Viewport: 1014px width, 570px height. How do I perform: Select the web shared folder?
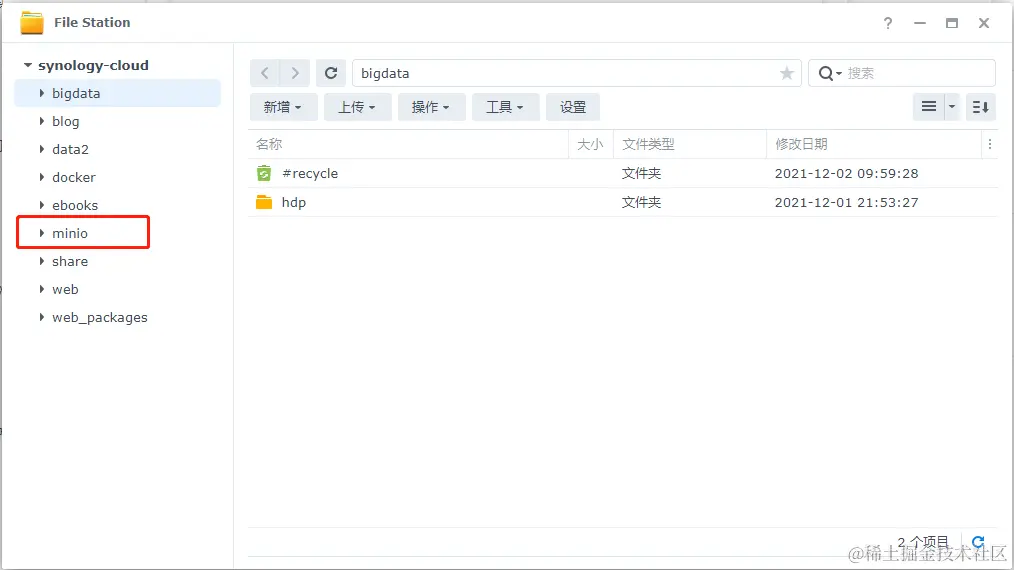(65, 289)
